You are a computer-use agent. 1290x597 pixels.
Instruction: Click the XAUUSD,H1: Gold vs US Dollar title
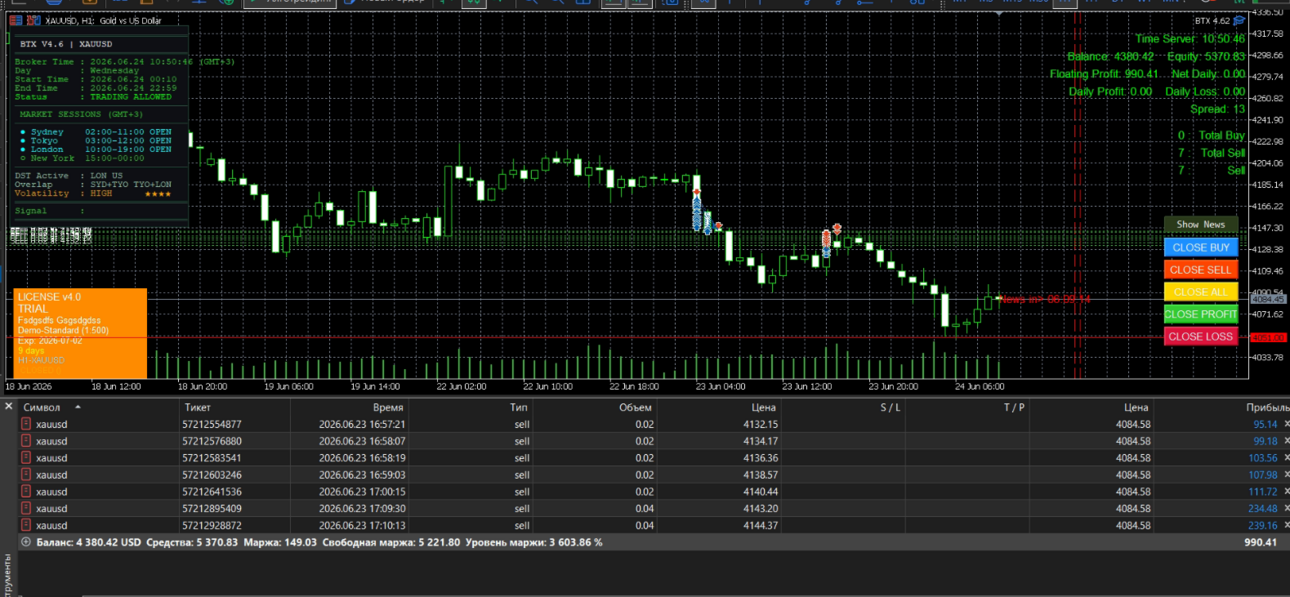coord(104,20)
